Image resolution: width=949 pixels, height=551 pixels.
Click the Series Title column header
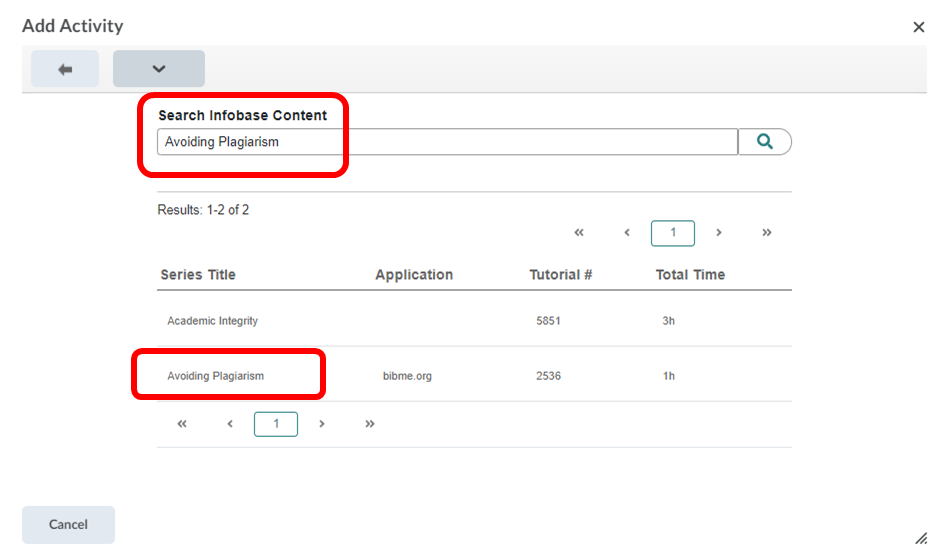click(x=198, y=275)
